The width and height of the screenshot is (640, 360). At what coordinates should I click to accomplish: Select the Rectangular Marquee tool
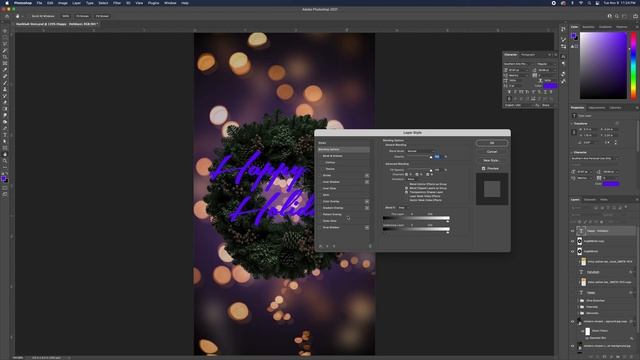coord(5,37)
